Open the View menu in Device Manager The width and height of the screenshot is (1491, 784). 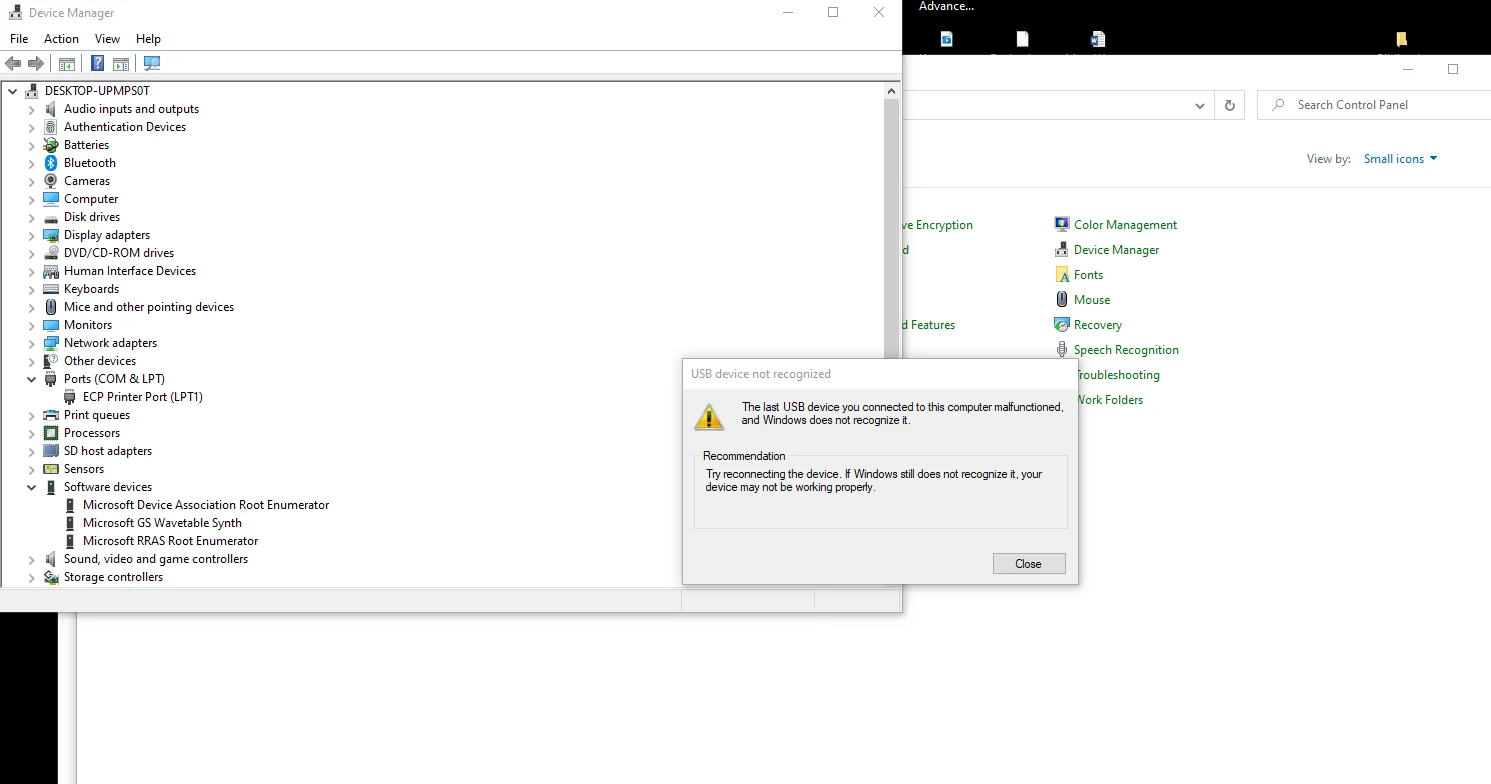pyautogui.click(x=107, y=39)
